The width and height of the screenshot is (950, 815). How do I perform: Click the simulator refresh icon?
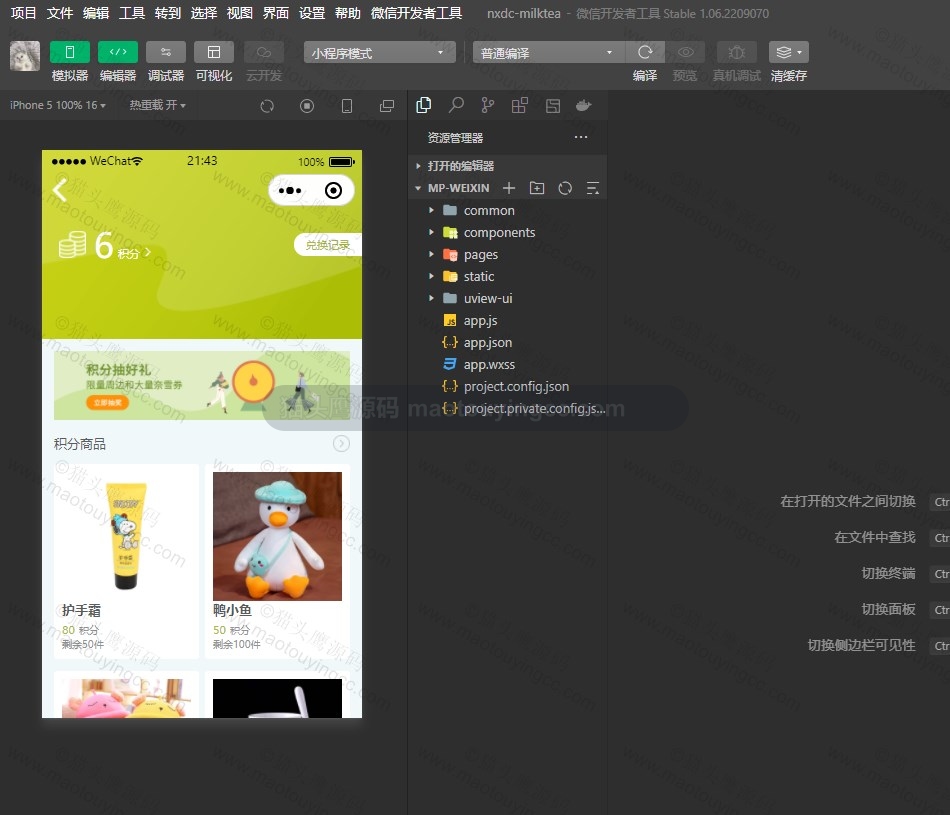click(x=267, y=107)
